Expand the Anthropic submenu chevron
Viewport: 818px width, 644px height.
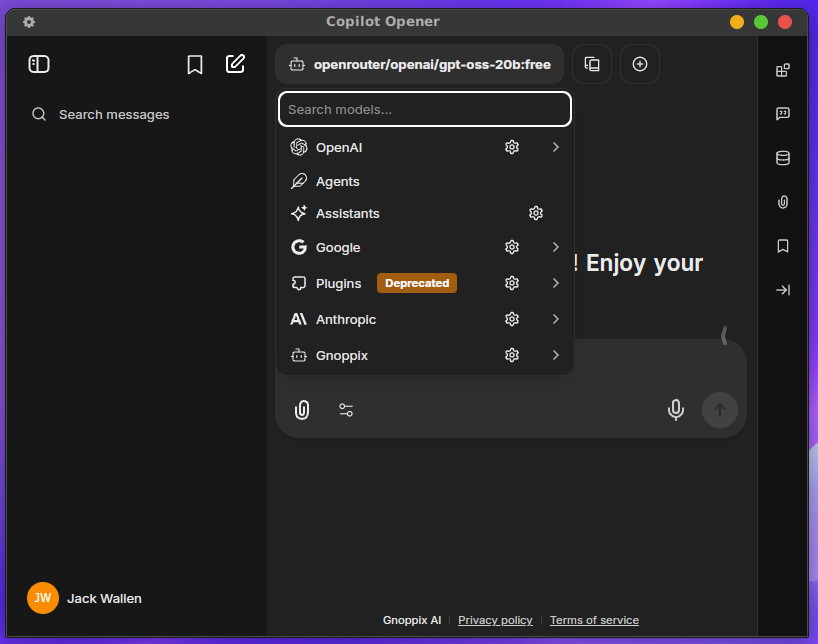pyautogui.click(x=556, y=319)
